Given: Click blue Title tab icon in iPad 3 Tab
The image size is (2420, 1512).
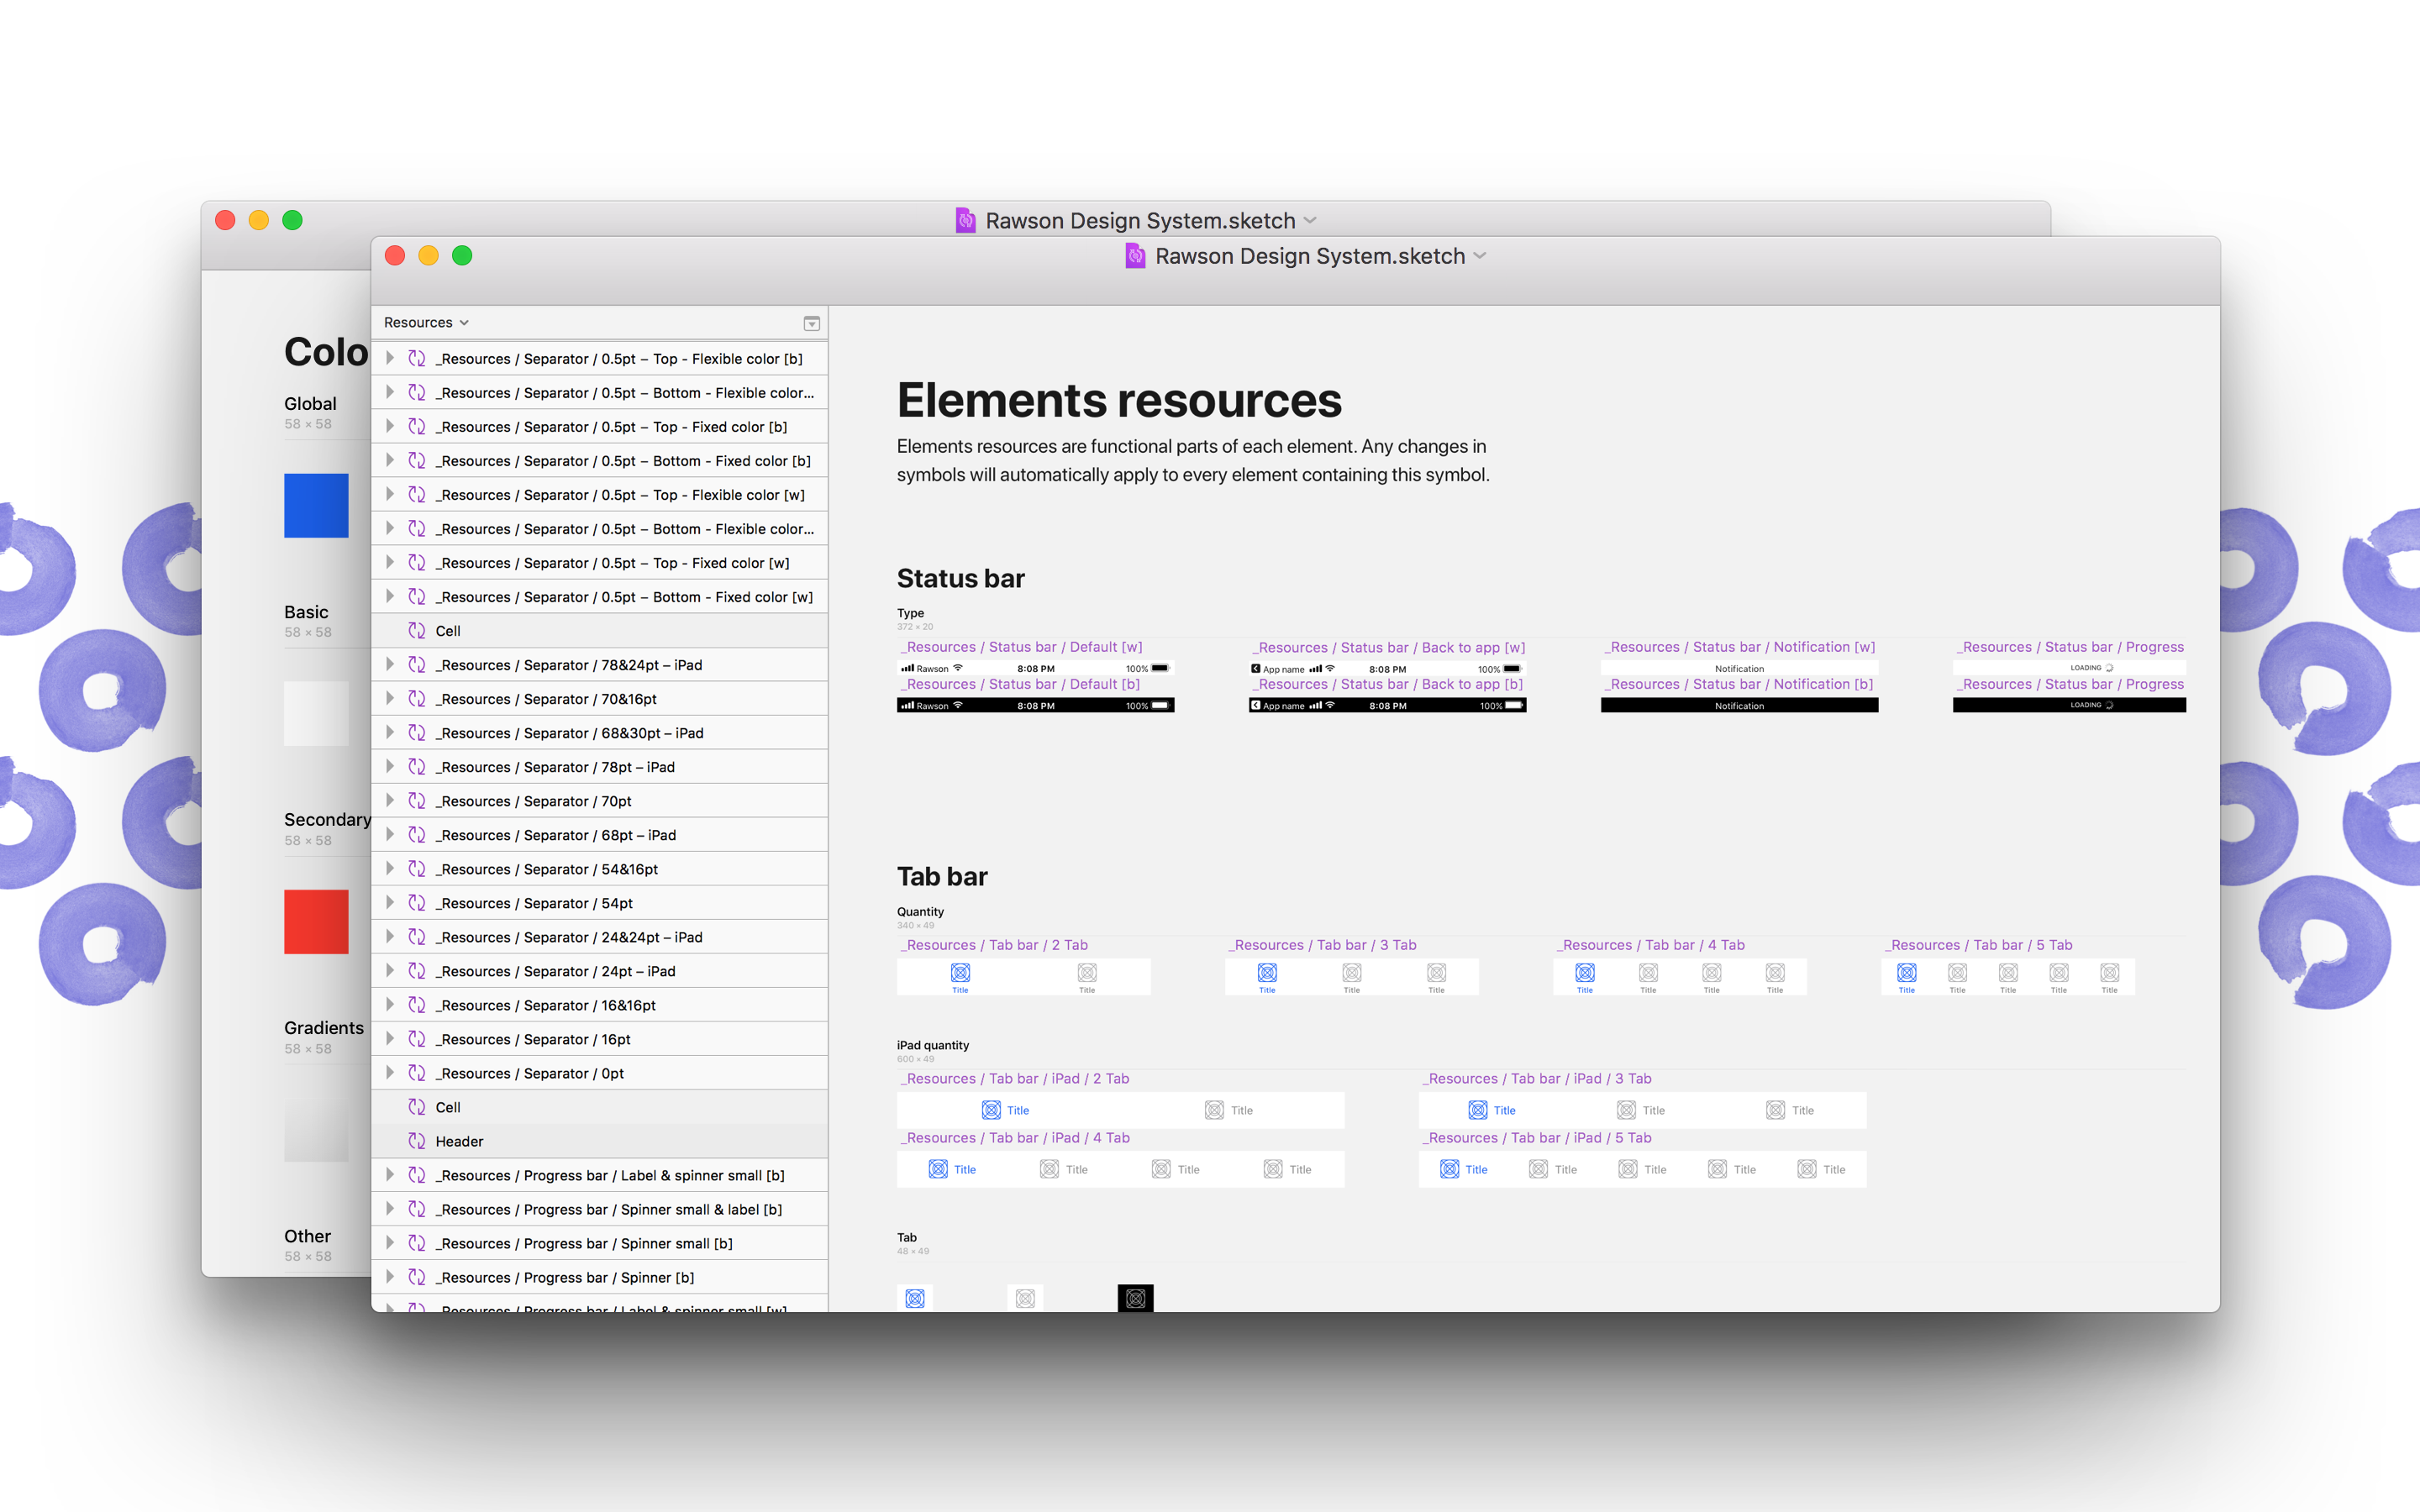Looking at the screenshot, I should coord(1478,1110).
